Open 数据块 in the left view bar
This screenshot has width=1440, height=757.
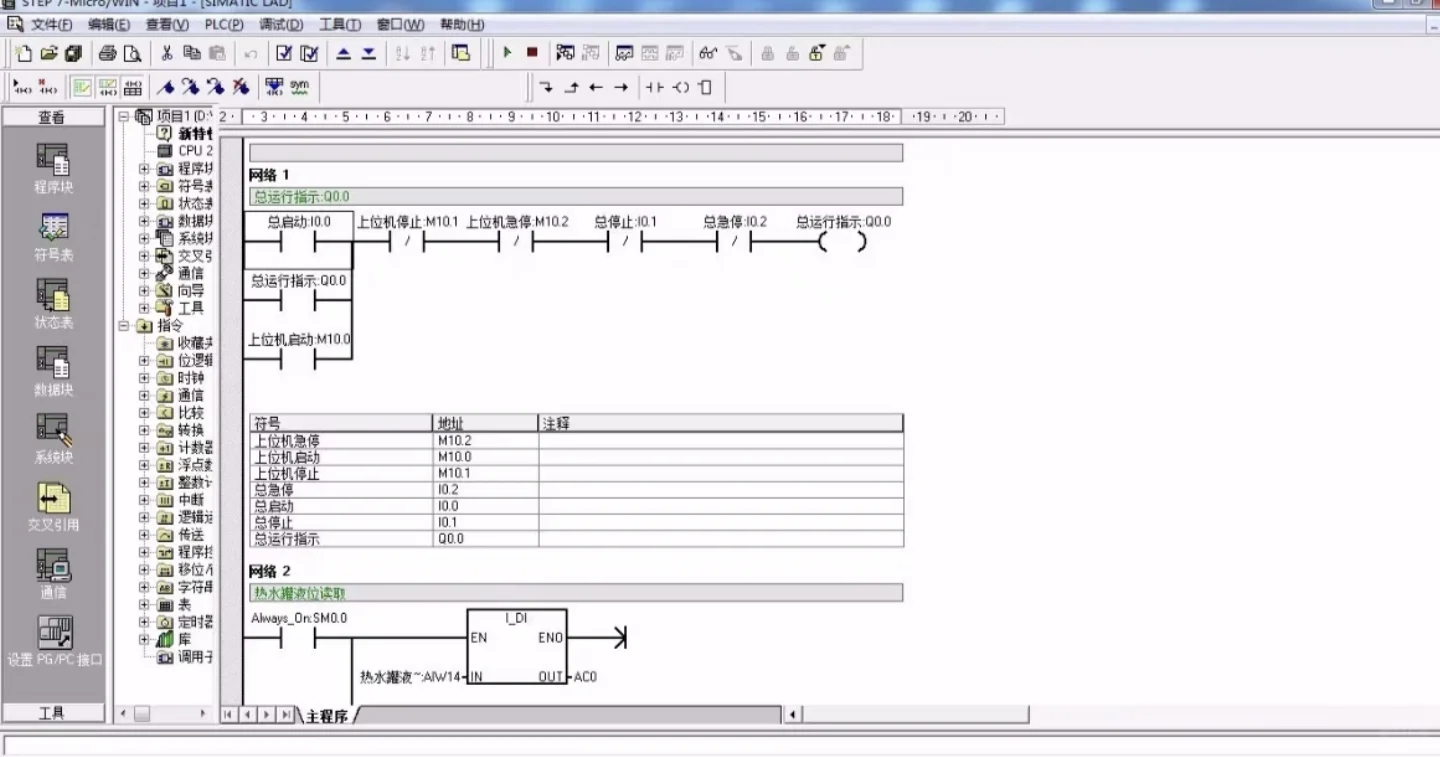53,371
